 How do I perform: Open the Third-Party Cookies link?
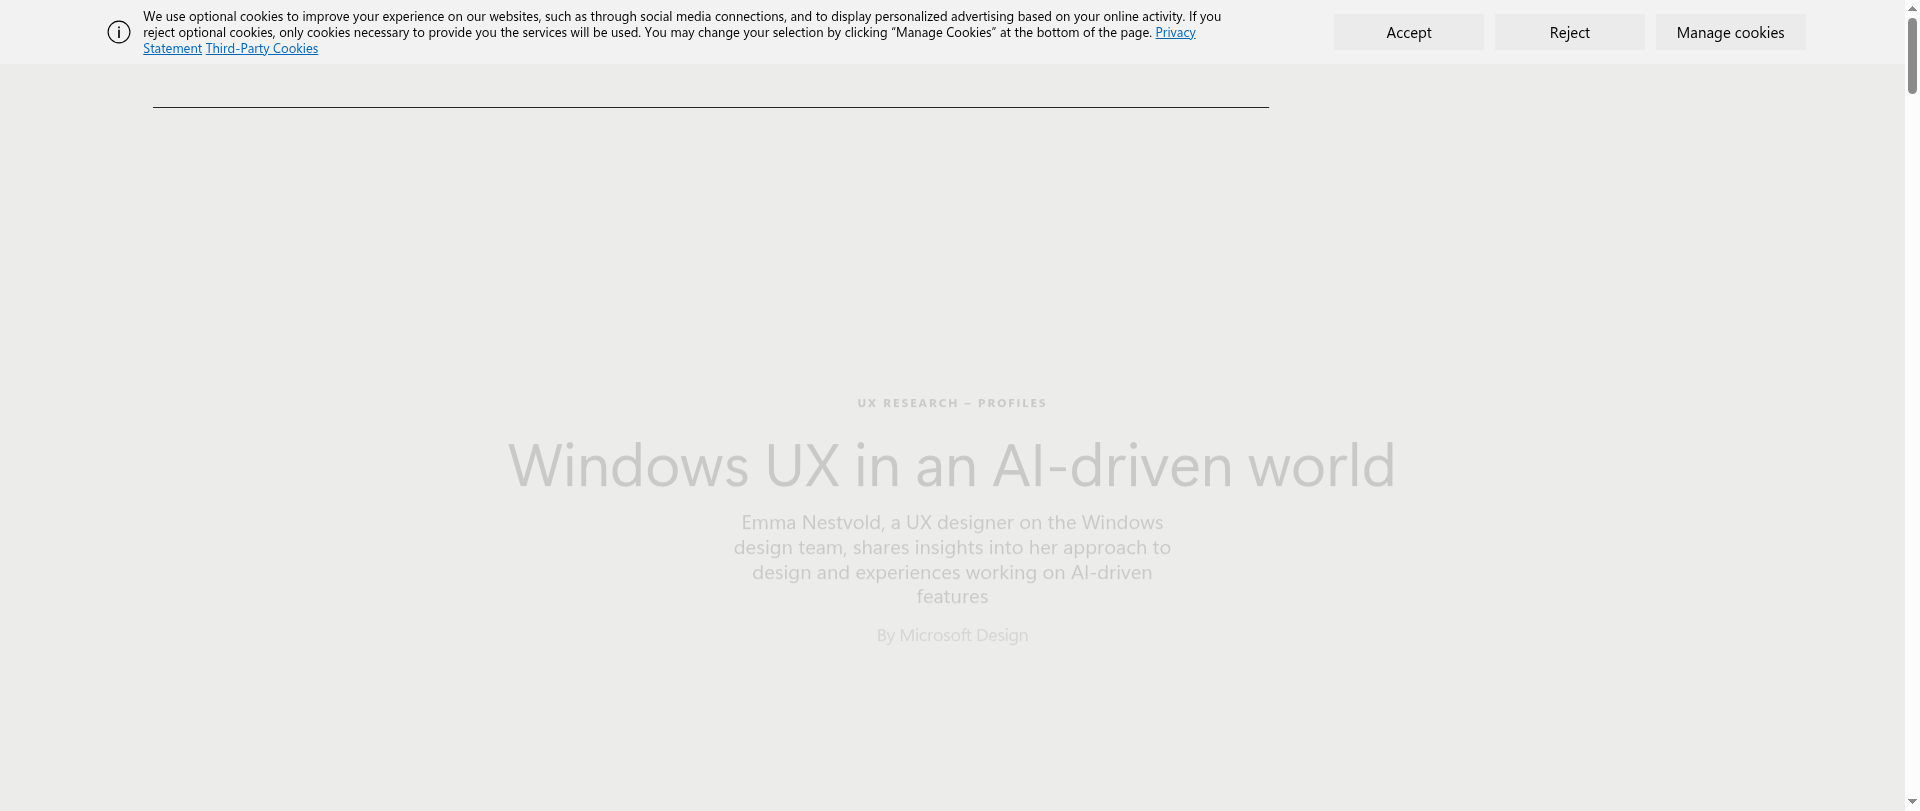click(262, 48)
